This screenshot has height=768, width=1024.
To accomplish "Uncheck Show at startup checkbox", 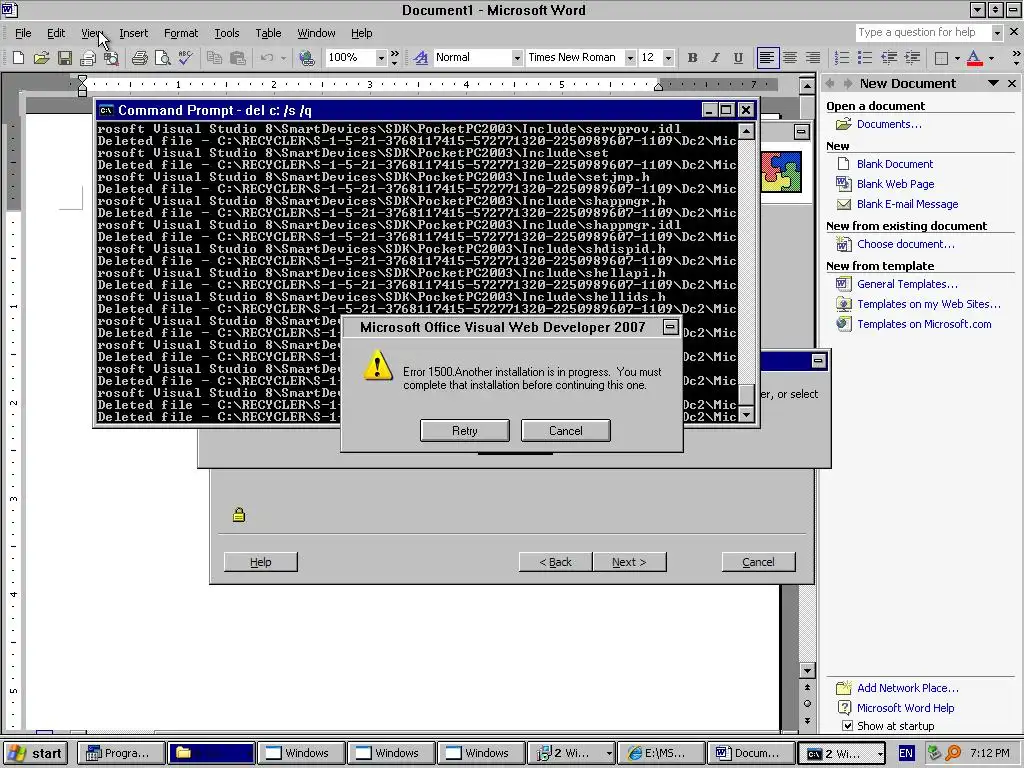I will click(x=847, y=726).
